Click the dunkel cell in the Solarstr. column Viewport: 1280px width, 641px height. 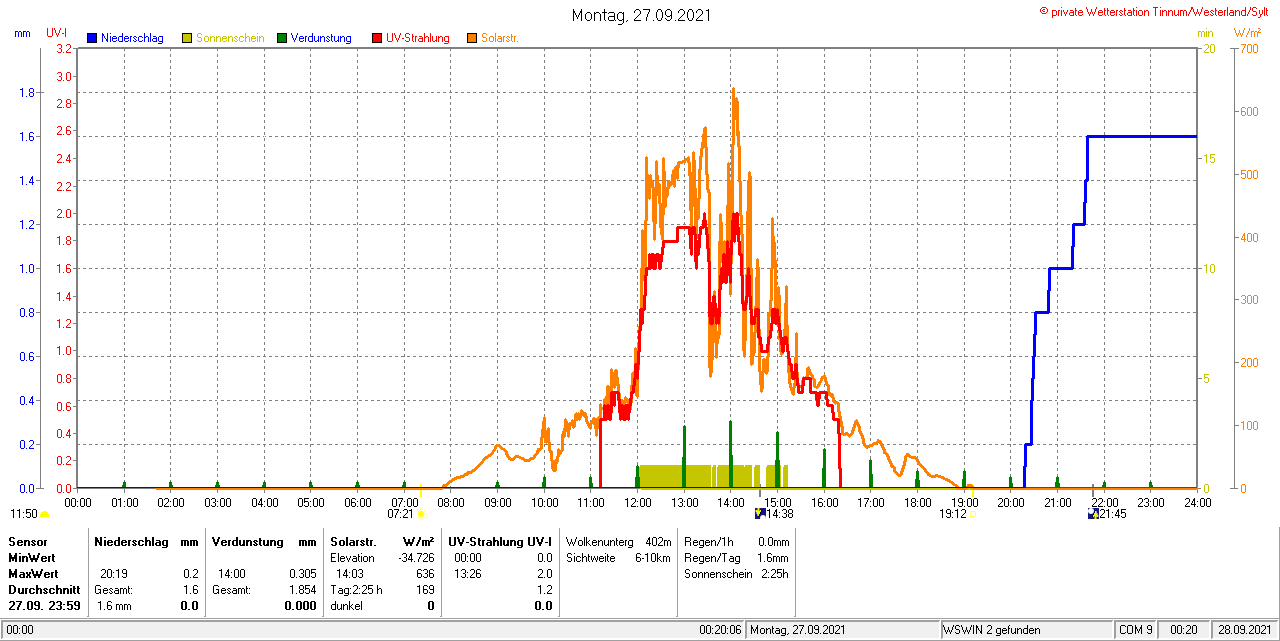pyautogui.click(x=346, y=605)
